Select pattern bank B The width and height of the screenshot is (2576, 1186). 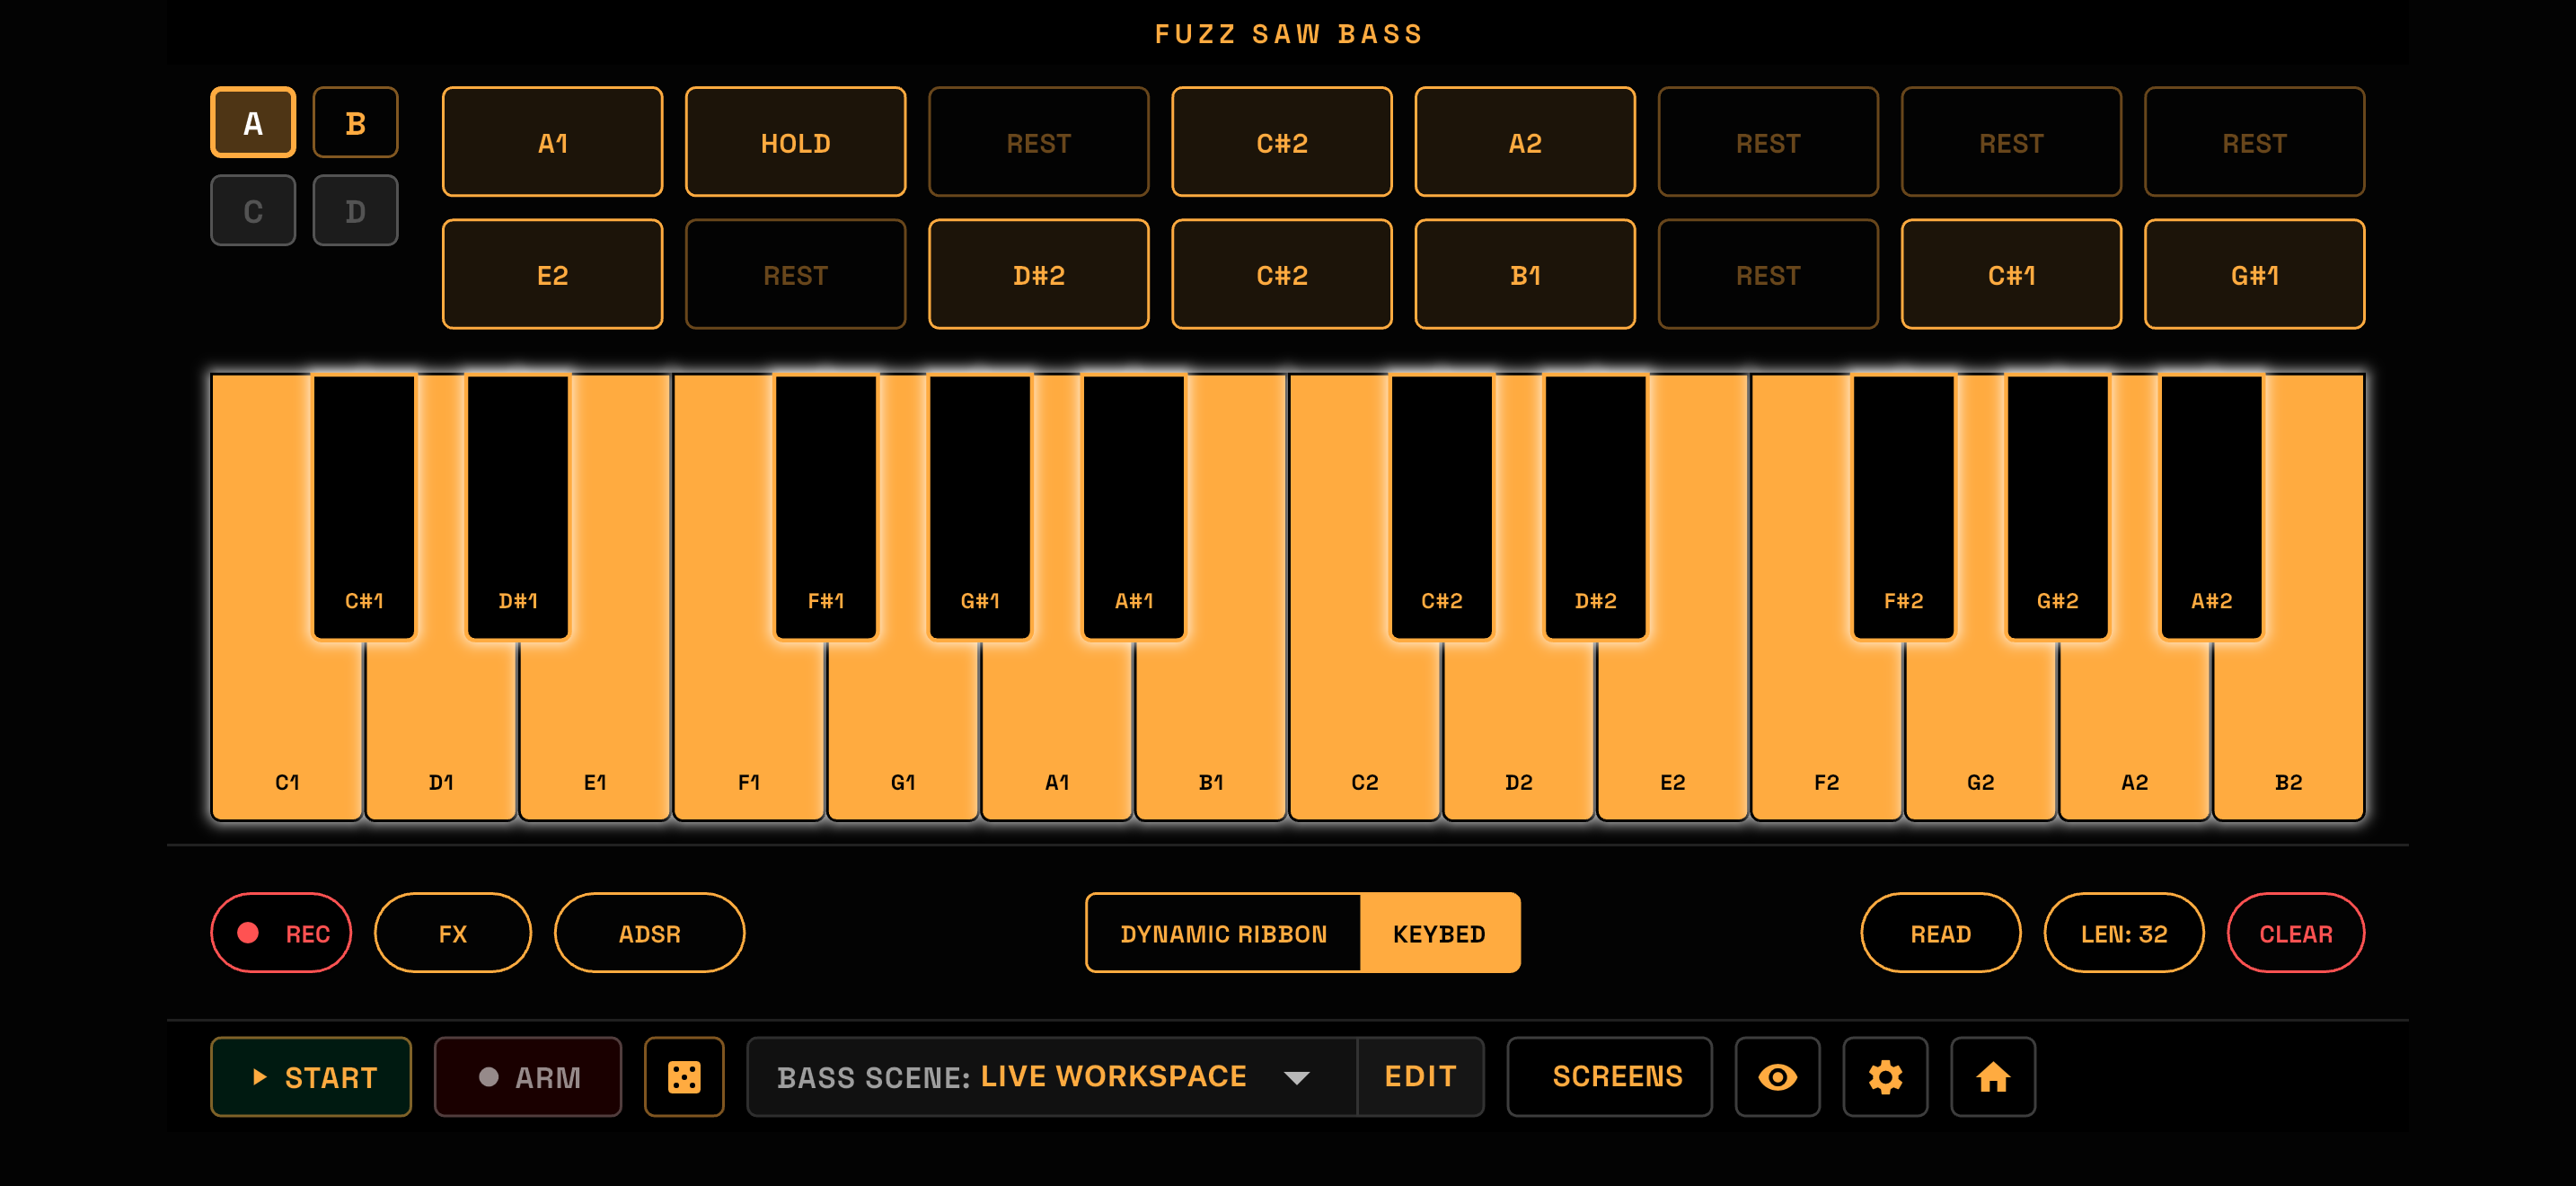[355, 122]
